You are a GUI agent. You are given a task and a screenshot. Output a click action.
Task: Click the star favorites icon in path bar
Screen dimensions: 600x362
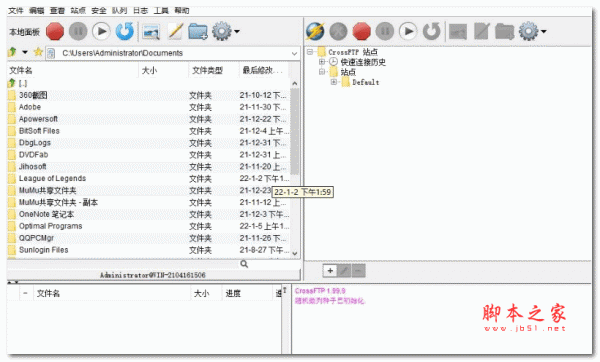coord(38,52)
